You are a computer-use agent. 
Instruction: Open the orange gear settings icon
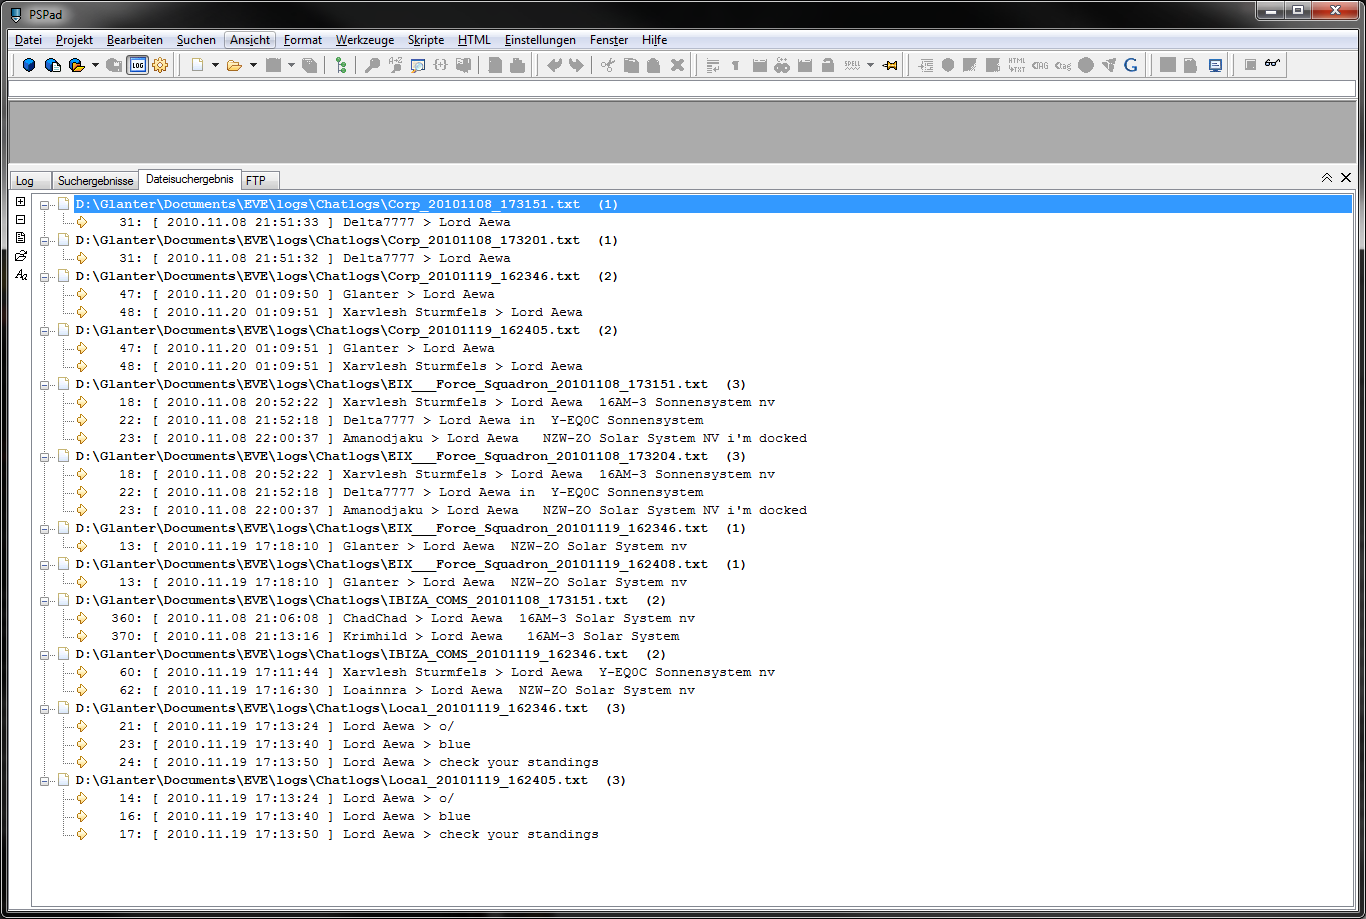click(160, 65)
